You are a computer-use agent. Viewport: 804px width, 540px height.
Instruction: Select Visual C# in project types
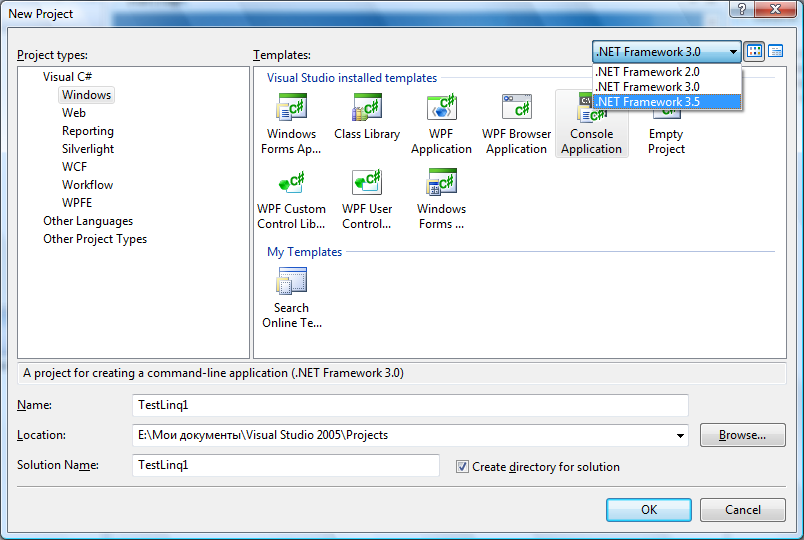(67, 77)
